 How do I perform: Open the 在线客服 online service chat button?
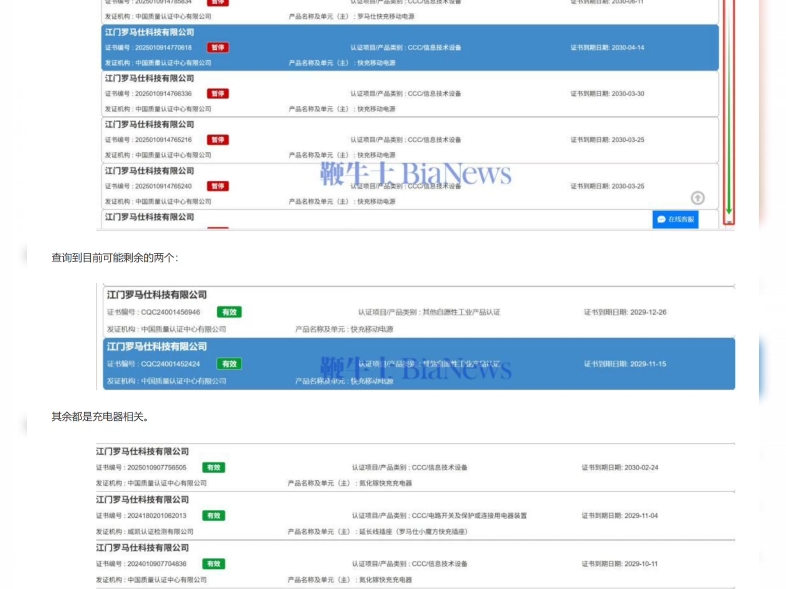pyautogui.click(x=675, y=219)
